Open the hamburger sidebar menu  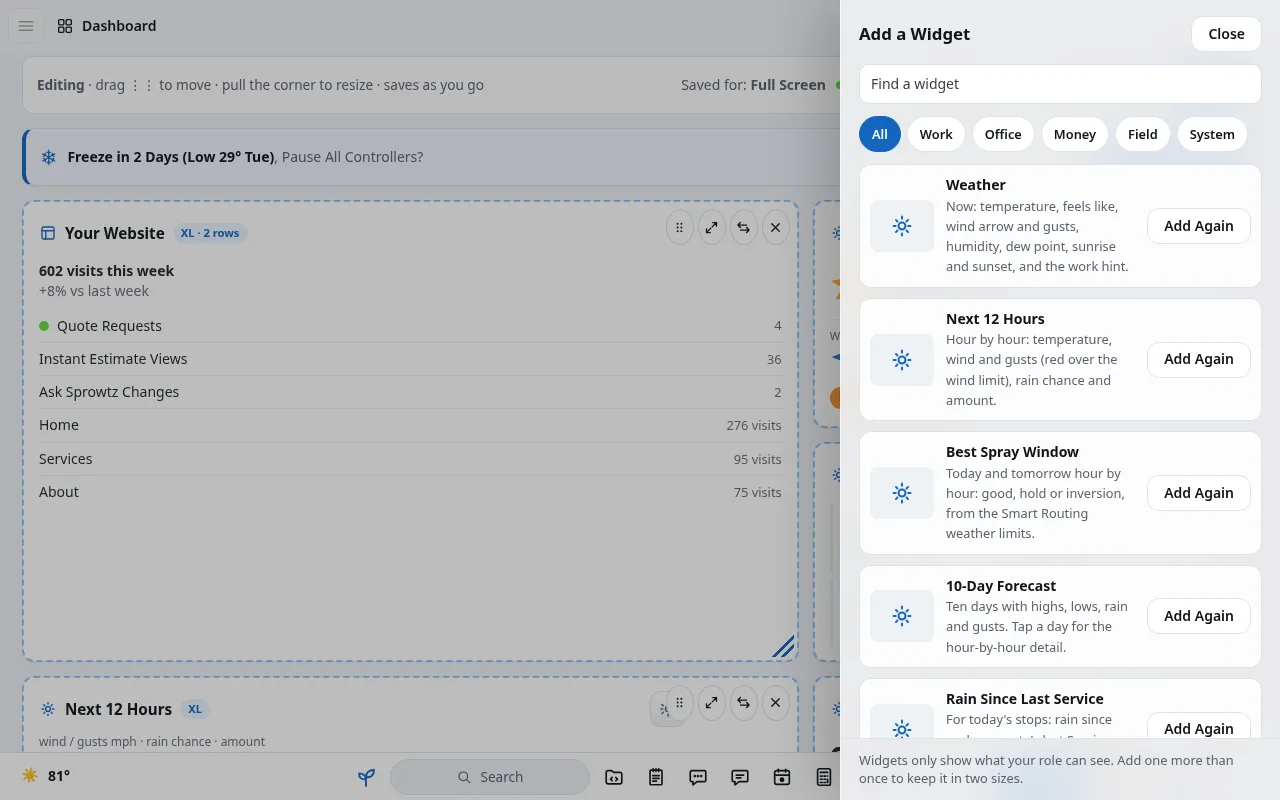(26, 26)
